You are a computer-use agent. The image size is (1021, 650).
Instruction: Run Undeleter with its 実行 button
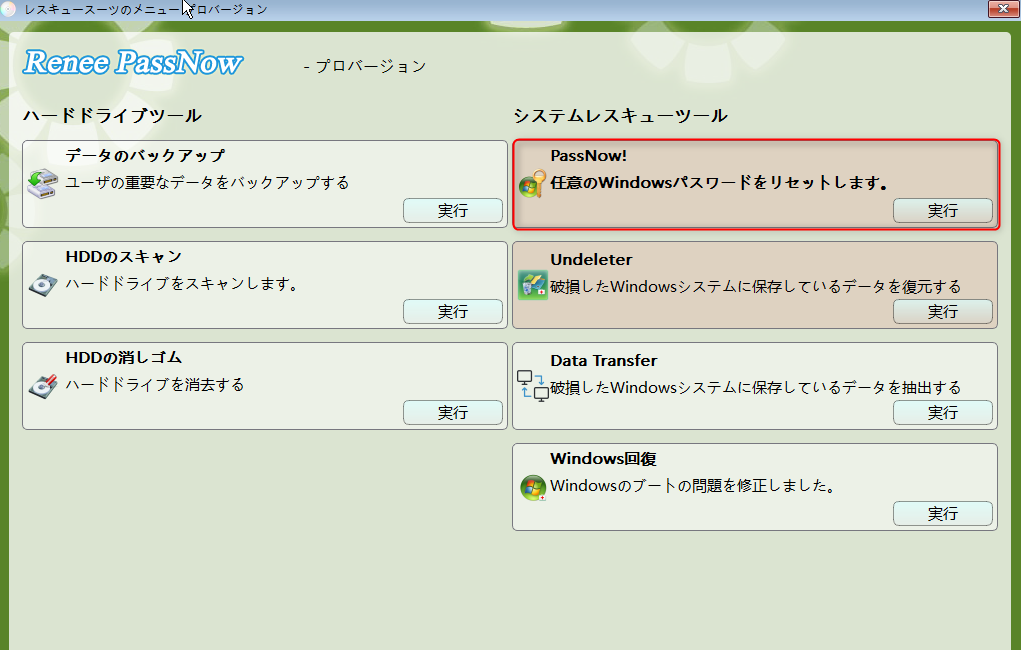(x=942, y=311)
